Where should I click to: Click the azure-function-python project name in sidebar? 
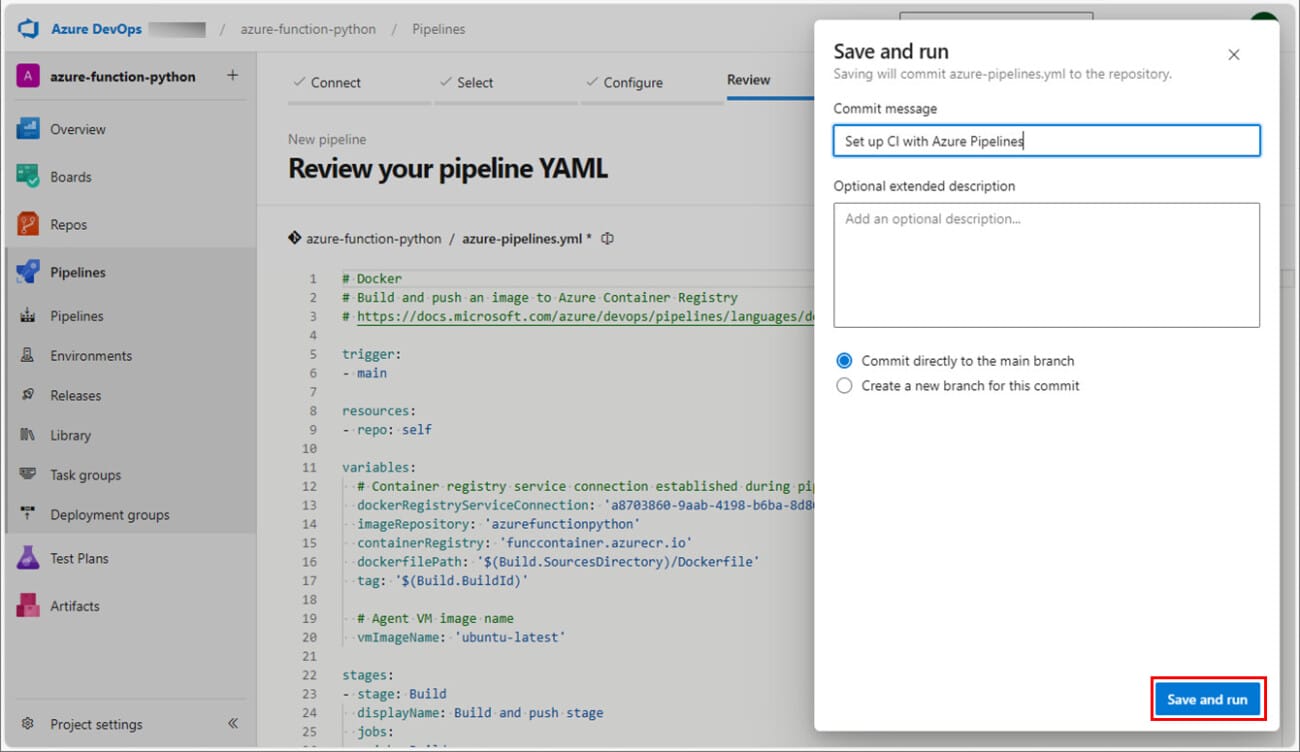pos(123,77)
